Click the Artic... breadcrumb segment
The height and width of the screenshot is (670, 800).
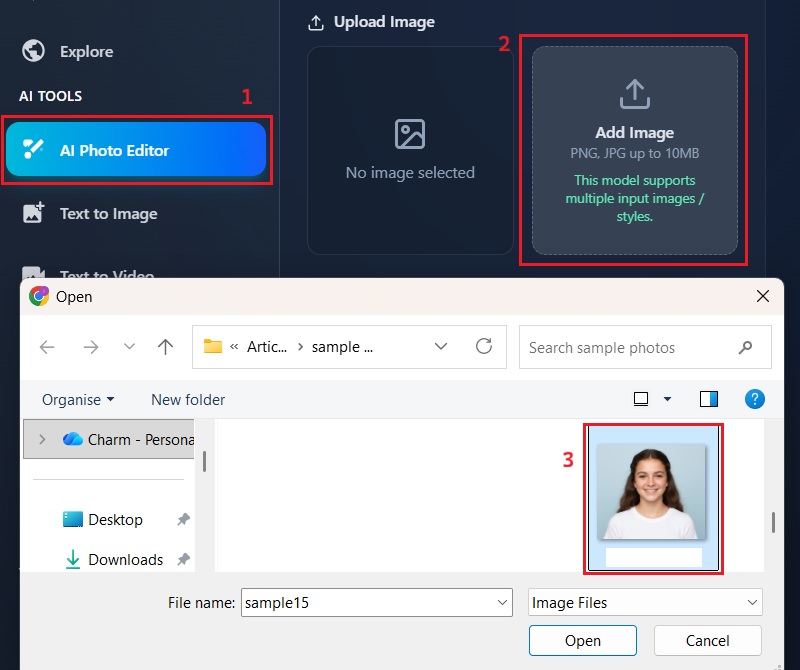pos(267,347)
